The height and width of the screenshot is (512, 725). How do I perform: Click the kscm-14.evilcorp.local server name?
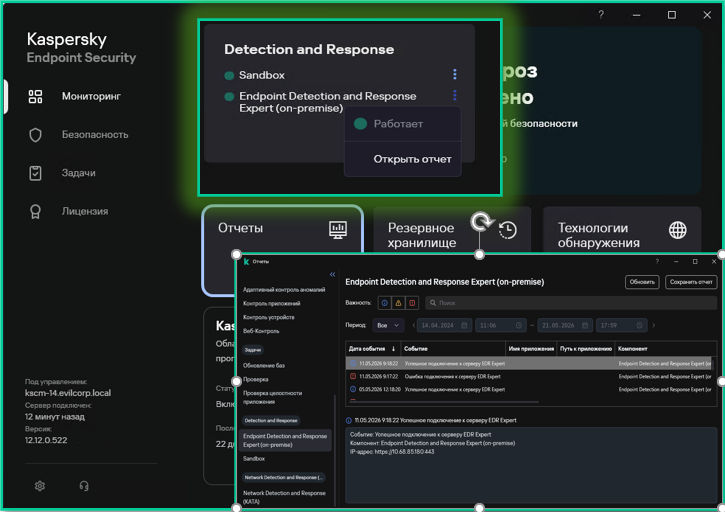click(68, 393)
